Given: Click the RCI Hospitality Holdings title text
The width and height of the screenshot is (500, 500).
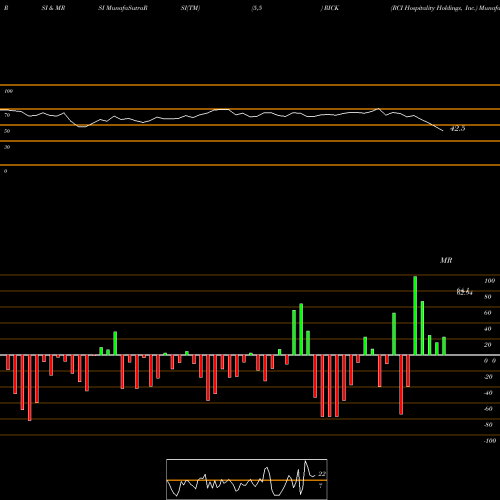Looking at the screenshot, I should pyautogui.click(x=434, y=8).
